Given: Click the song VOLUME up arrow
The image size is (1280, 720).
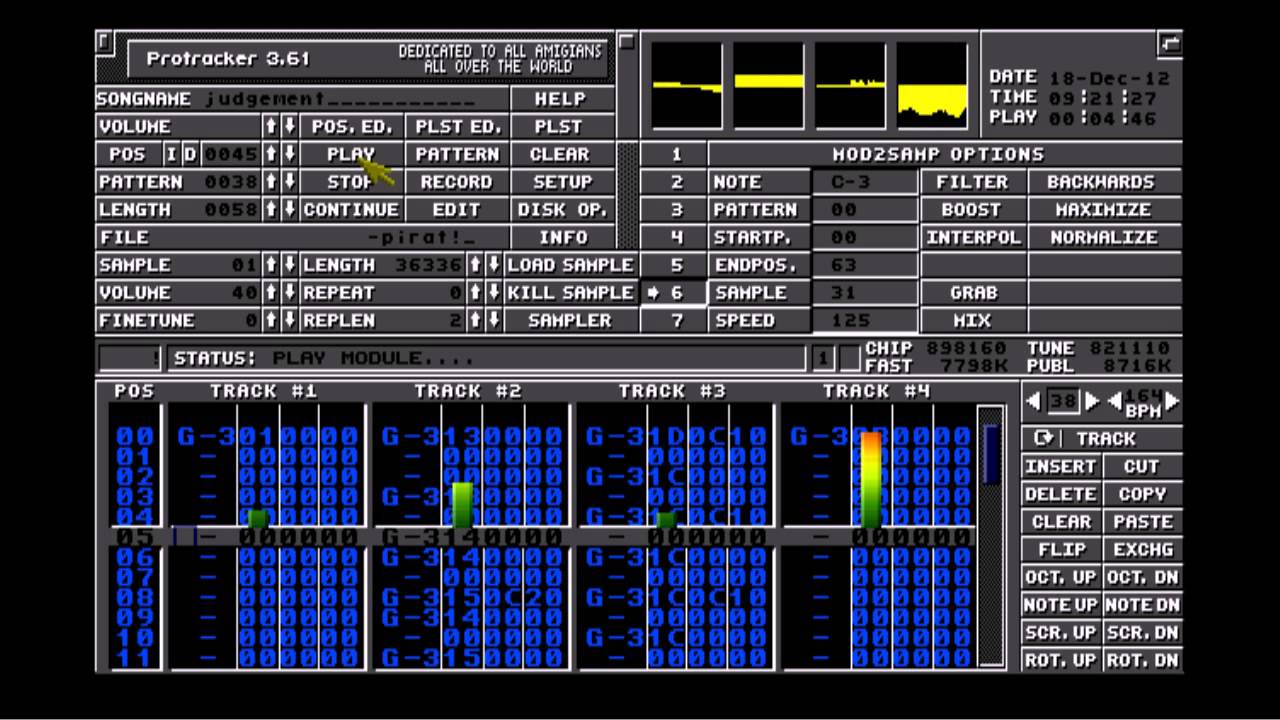Looking at the screenshot, I should point(270,127).
